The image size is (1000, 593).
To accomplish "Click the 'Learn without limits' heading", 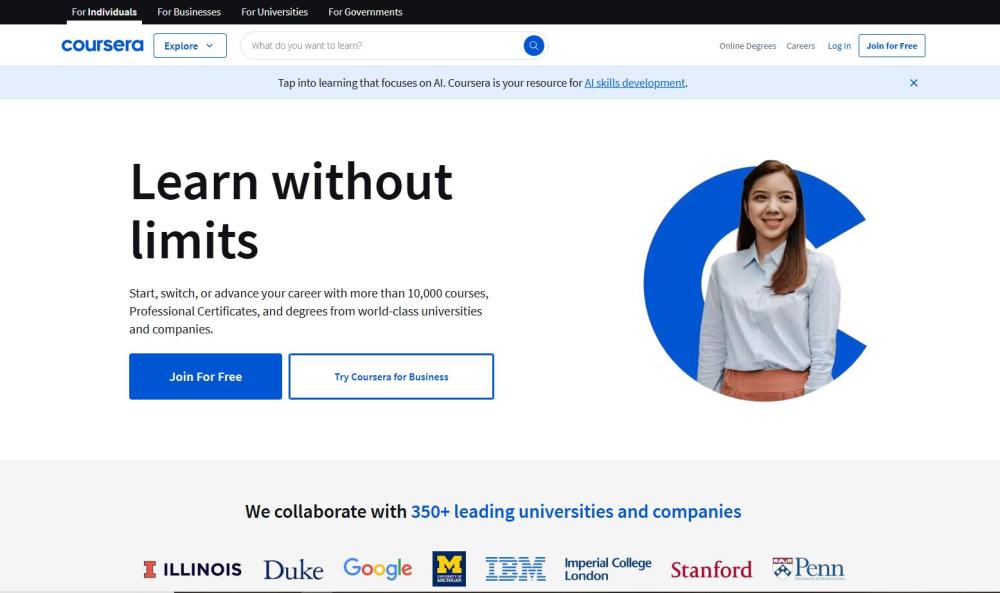I will coord(291,210).
